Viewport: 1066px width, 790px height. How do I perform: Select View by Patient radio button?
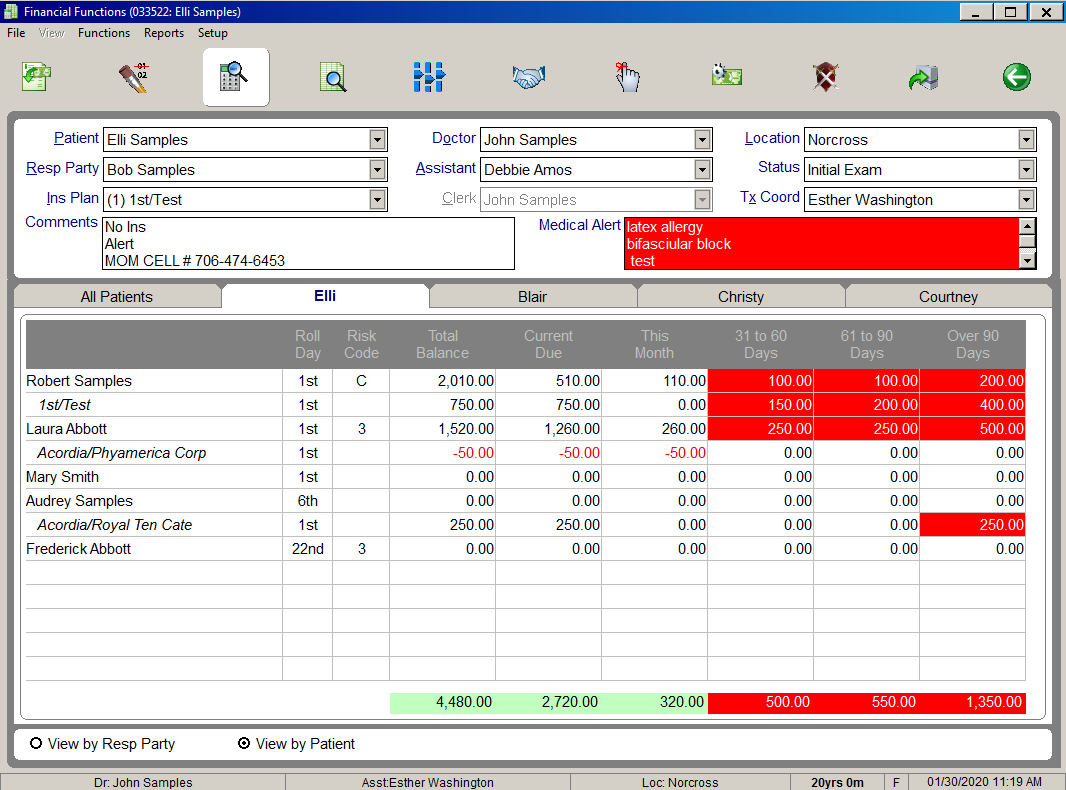point(243,743)
